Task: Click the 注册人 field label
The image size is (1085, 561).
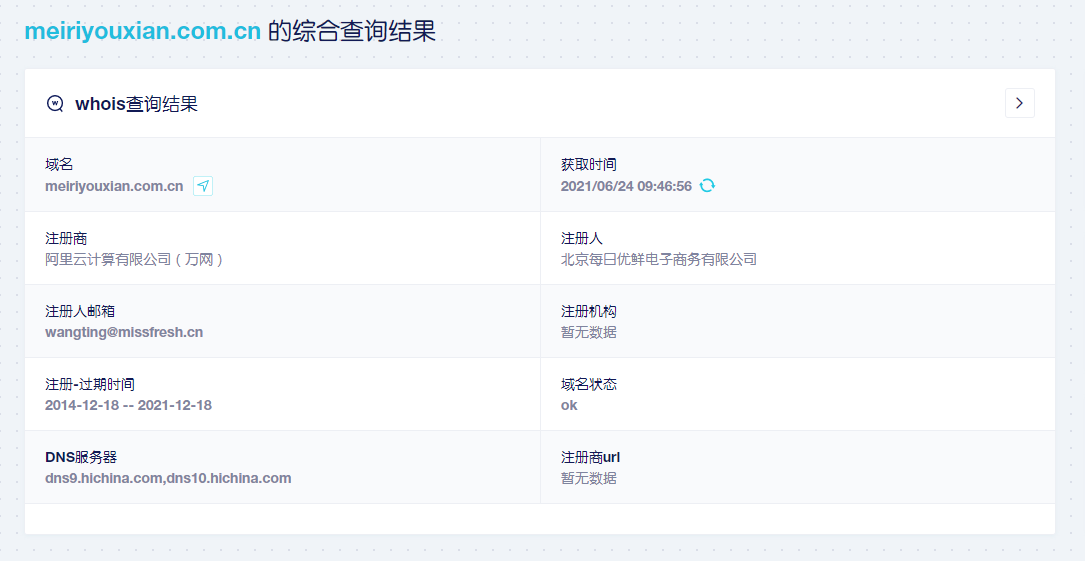Action: [x=581, y=238]
